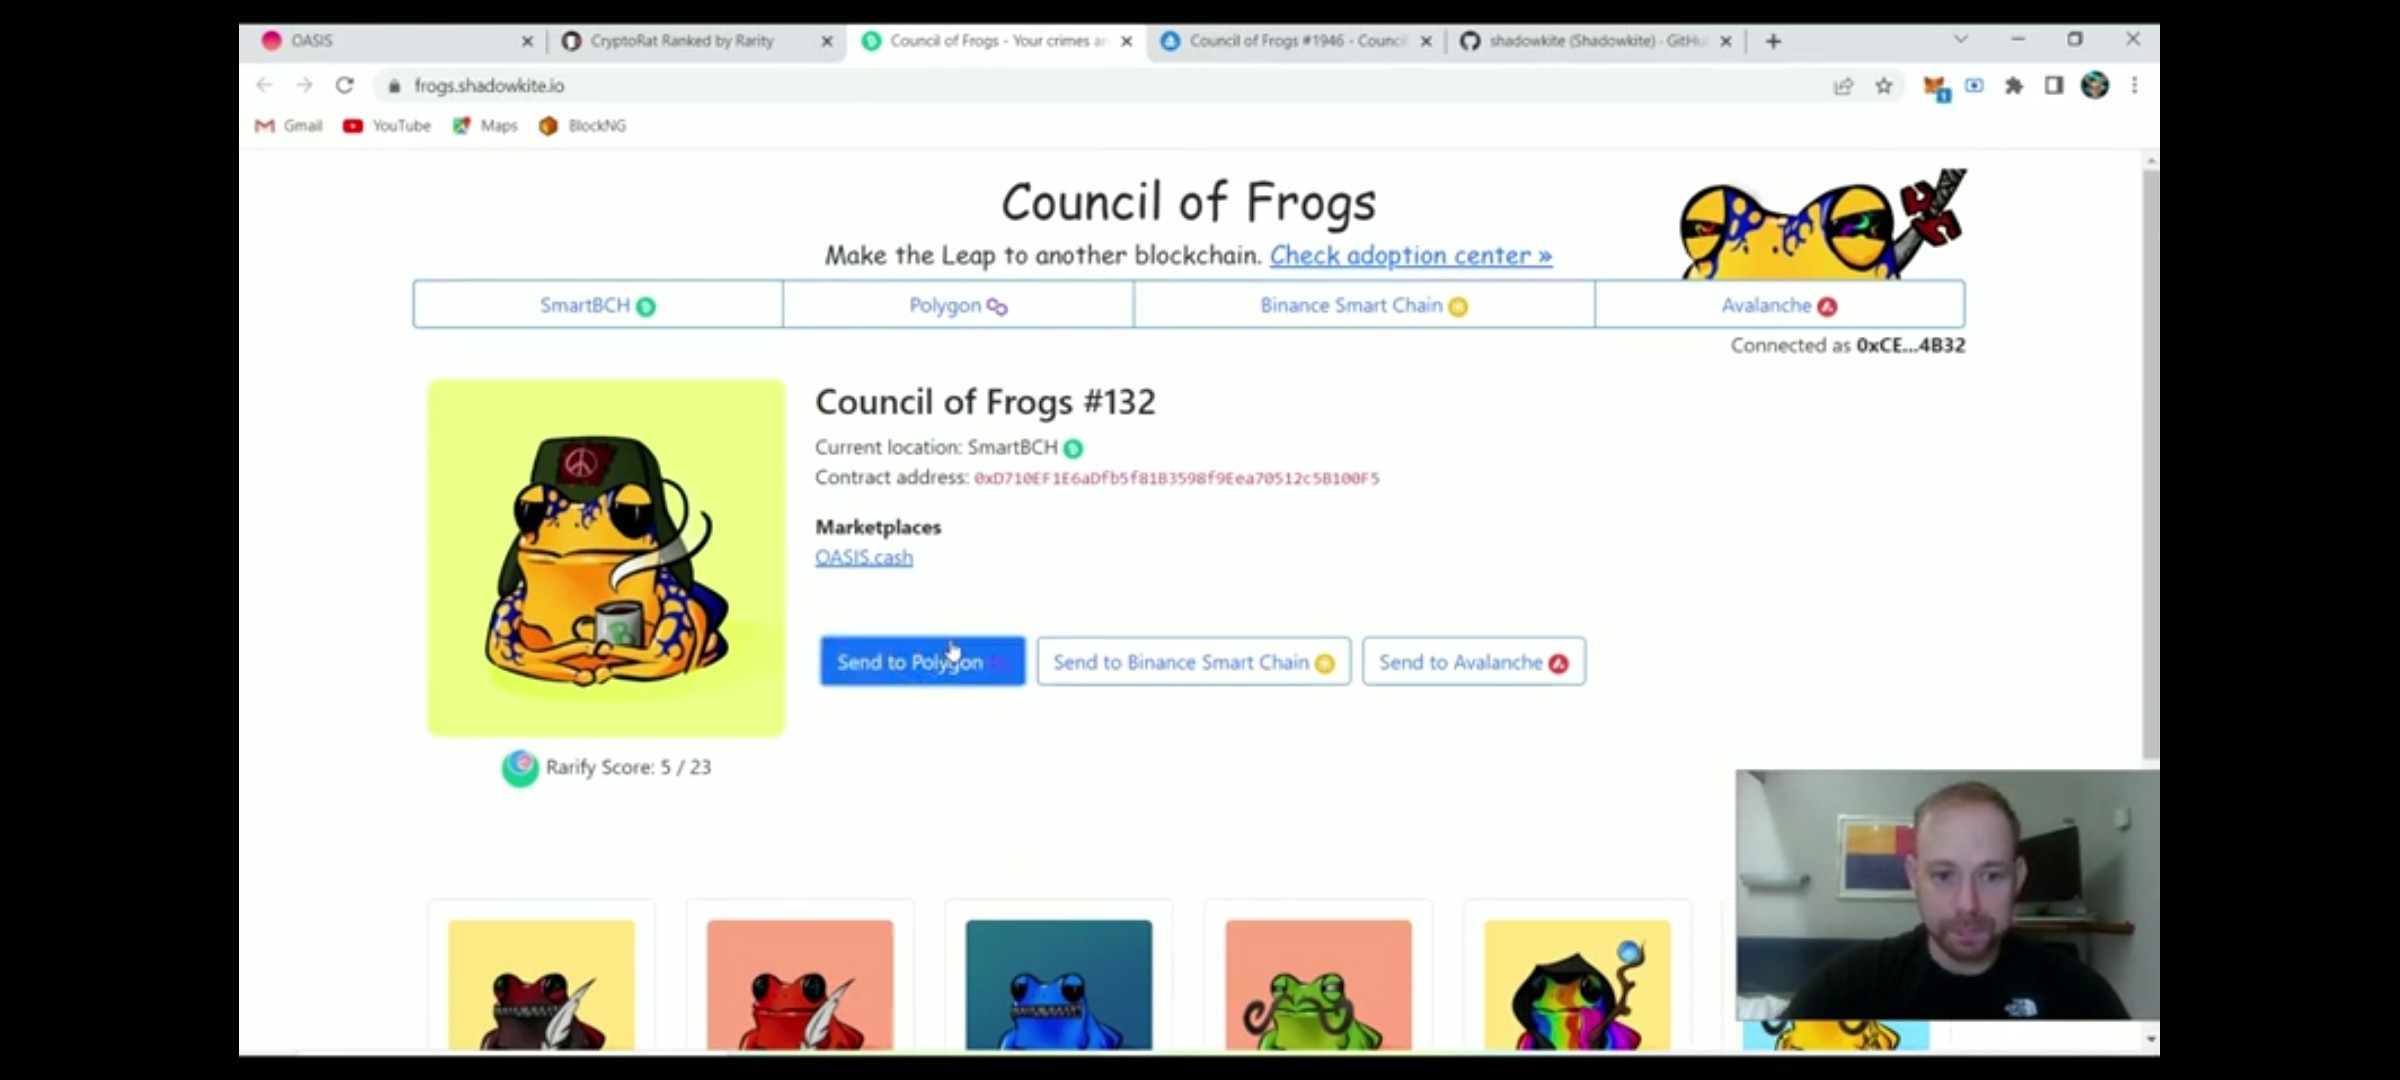
Task: Open the dark red frog with quill thumbnail
Action: 541,985
